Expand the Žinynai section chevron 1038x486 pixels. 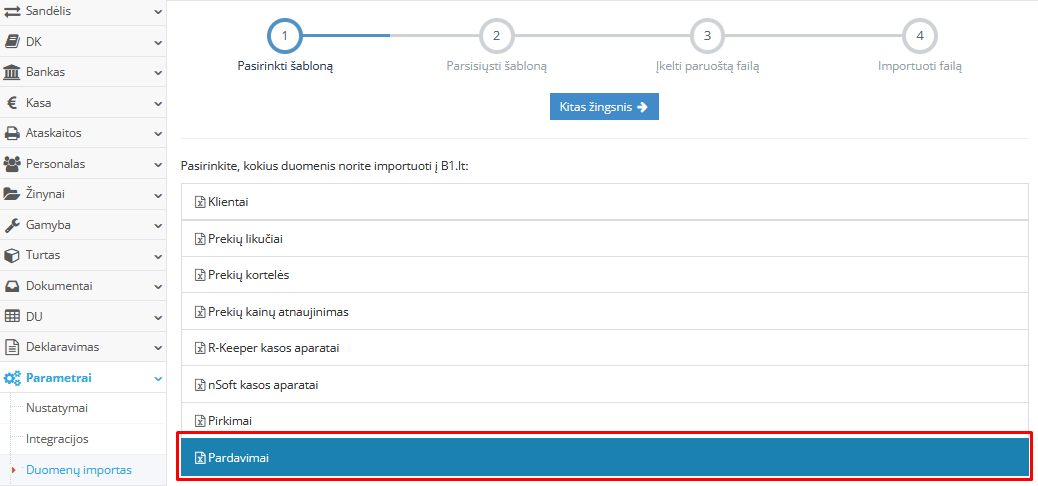click(158, 195)
